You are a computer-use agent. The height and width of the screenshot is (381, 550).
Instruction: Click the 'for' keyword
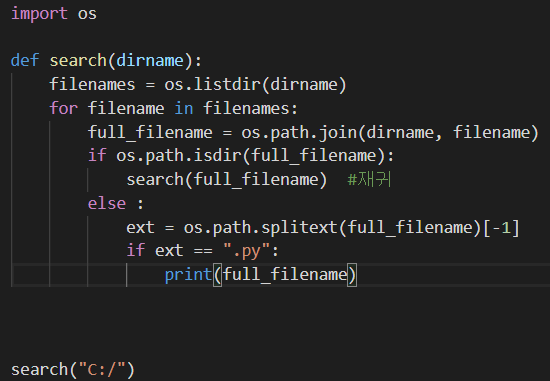click(x=63, y=108)
